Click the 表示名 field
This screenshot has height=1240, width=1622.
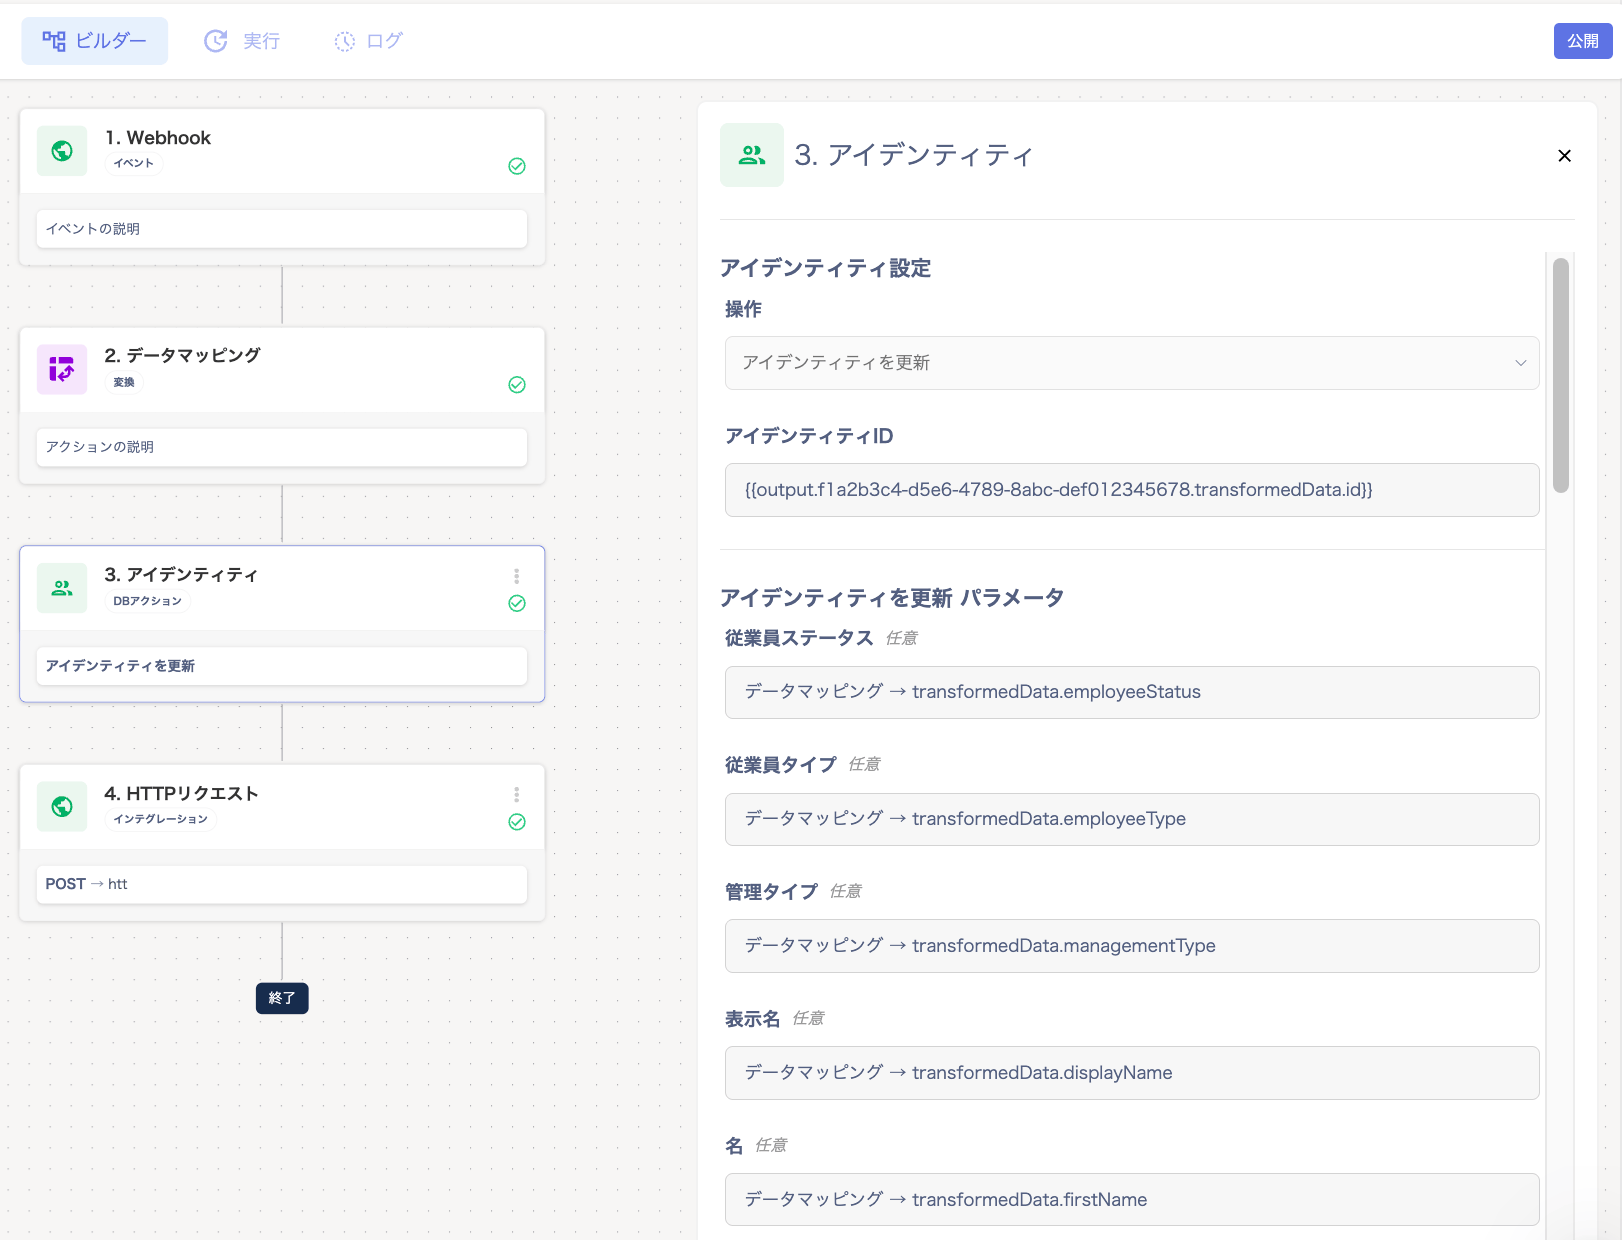(x=1132, y=1073)
